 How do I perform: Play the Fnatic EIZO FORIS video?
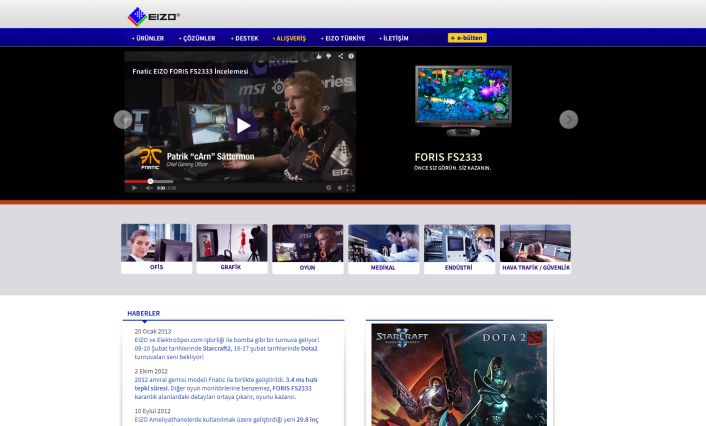pos(243,125)
